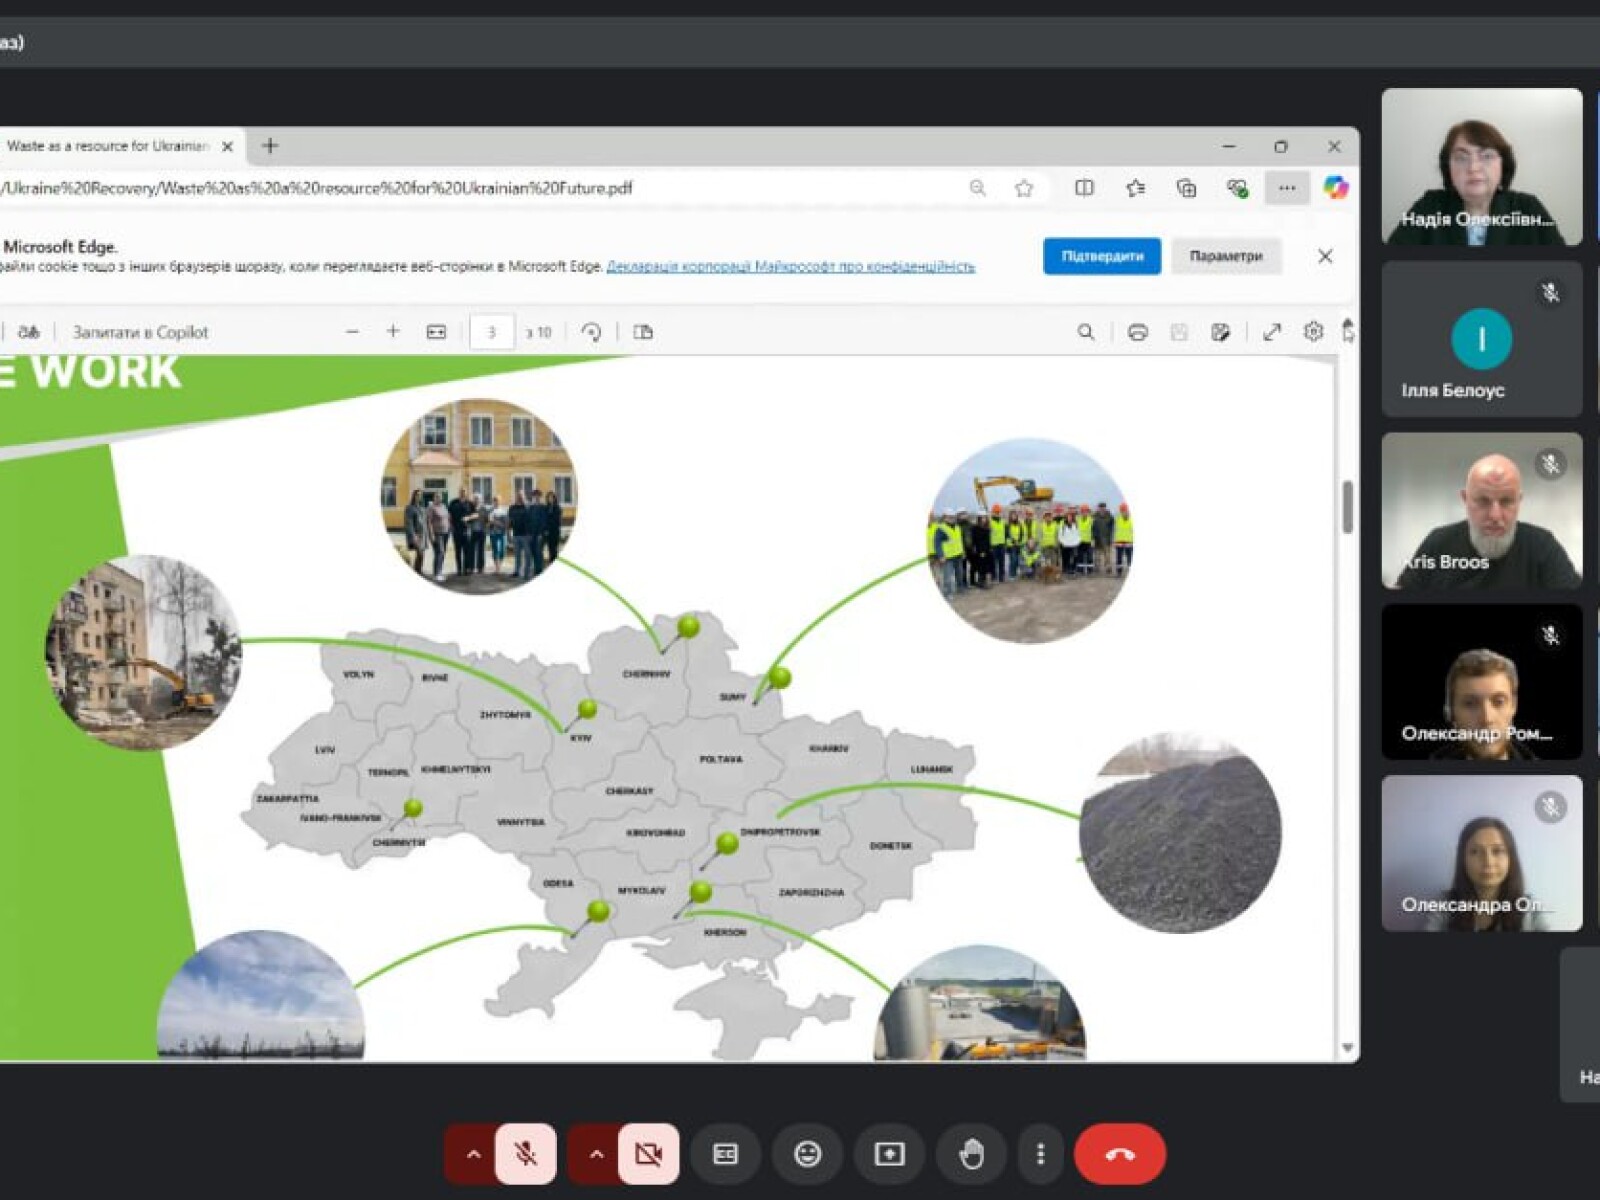Select the Ілля Белоус participant tile
Viewport: 1600px width, 1200px height.
(1482, 339)
